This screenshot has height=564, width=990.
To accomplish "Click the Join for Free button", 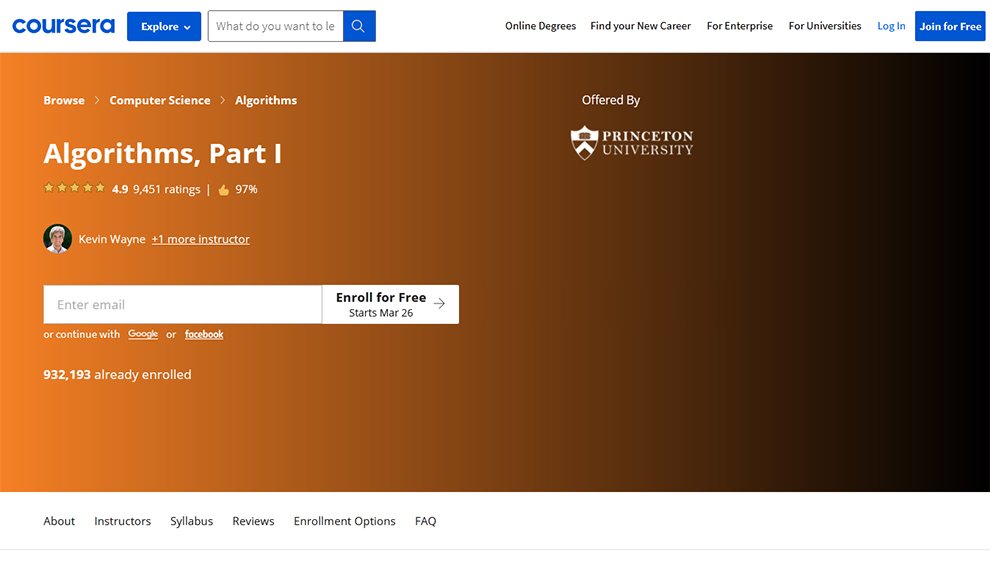I will coord(950,26).
